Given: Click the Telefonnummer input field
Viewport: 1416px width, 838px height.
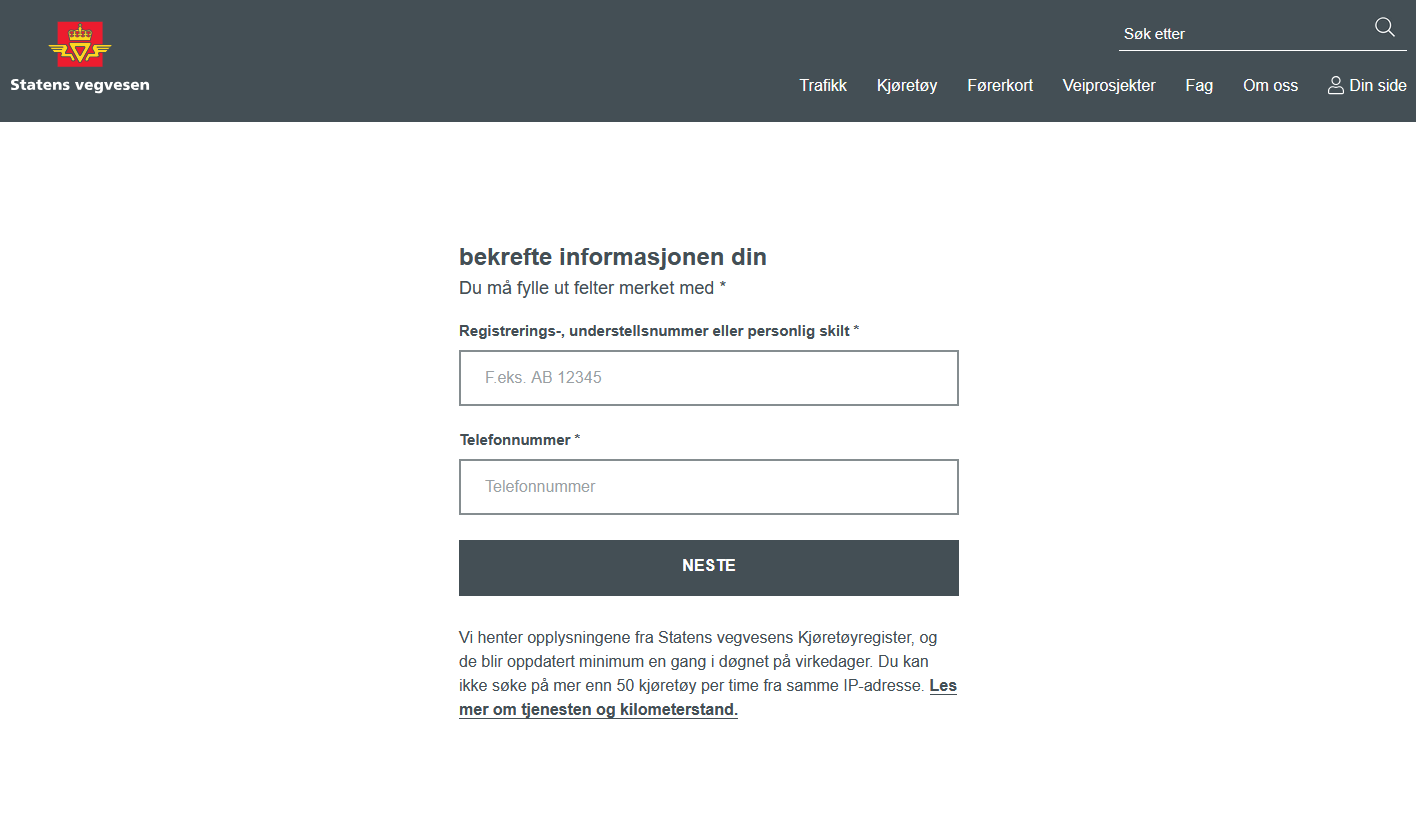Looking at the screenshot, I should click(708, 487).
